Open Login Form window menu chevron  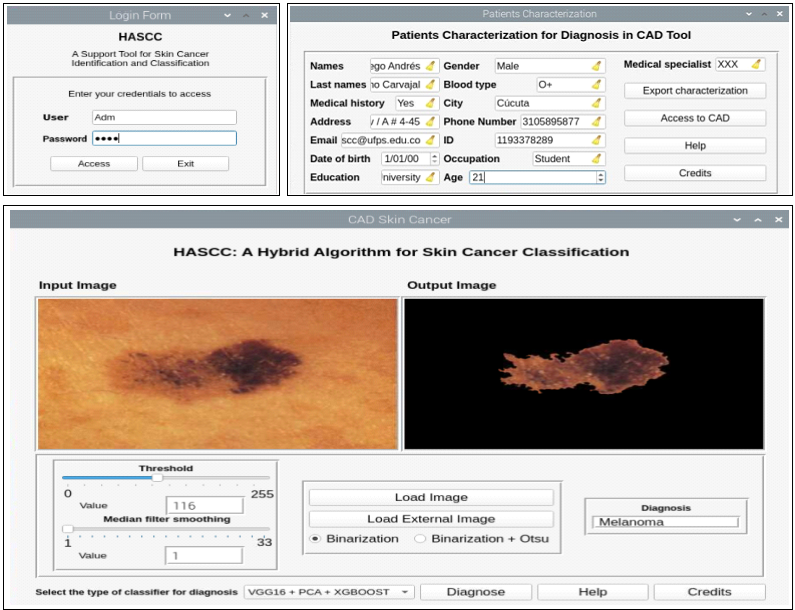[x=228, y=16]
